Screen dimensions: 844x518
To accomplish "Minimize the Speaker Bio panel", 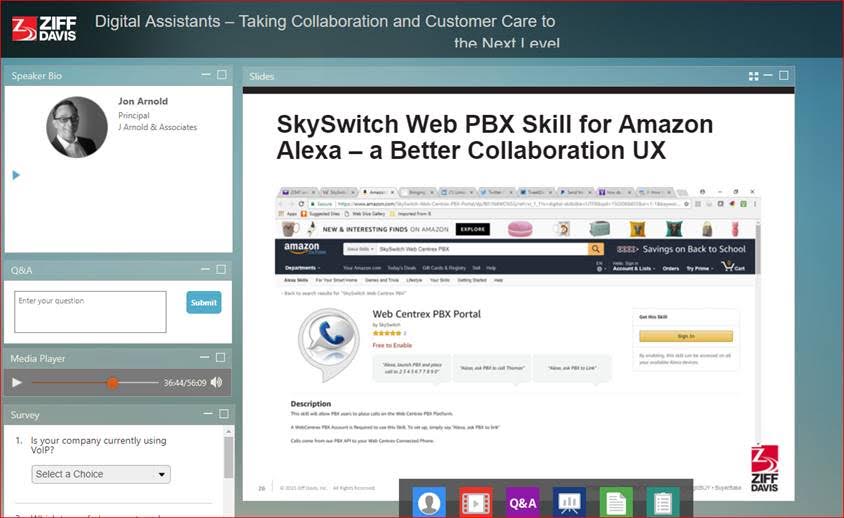I will pos(206,74).
